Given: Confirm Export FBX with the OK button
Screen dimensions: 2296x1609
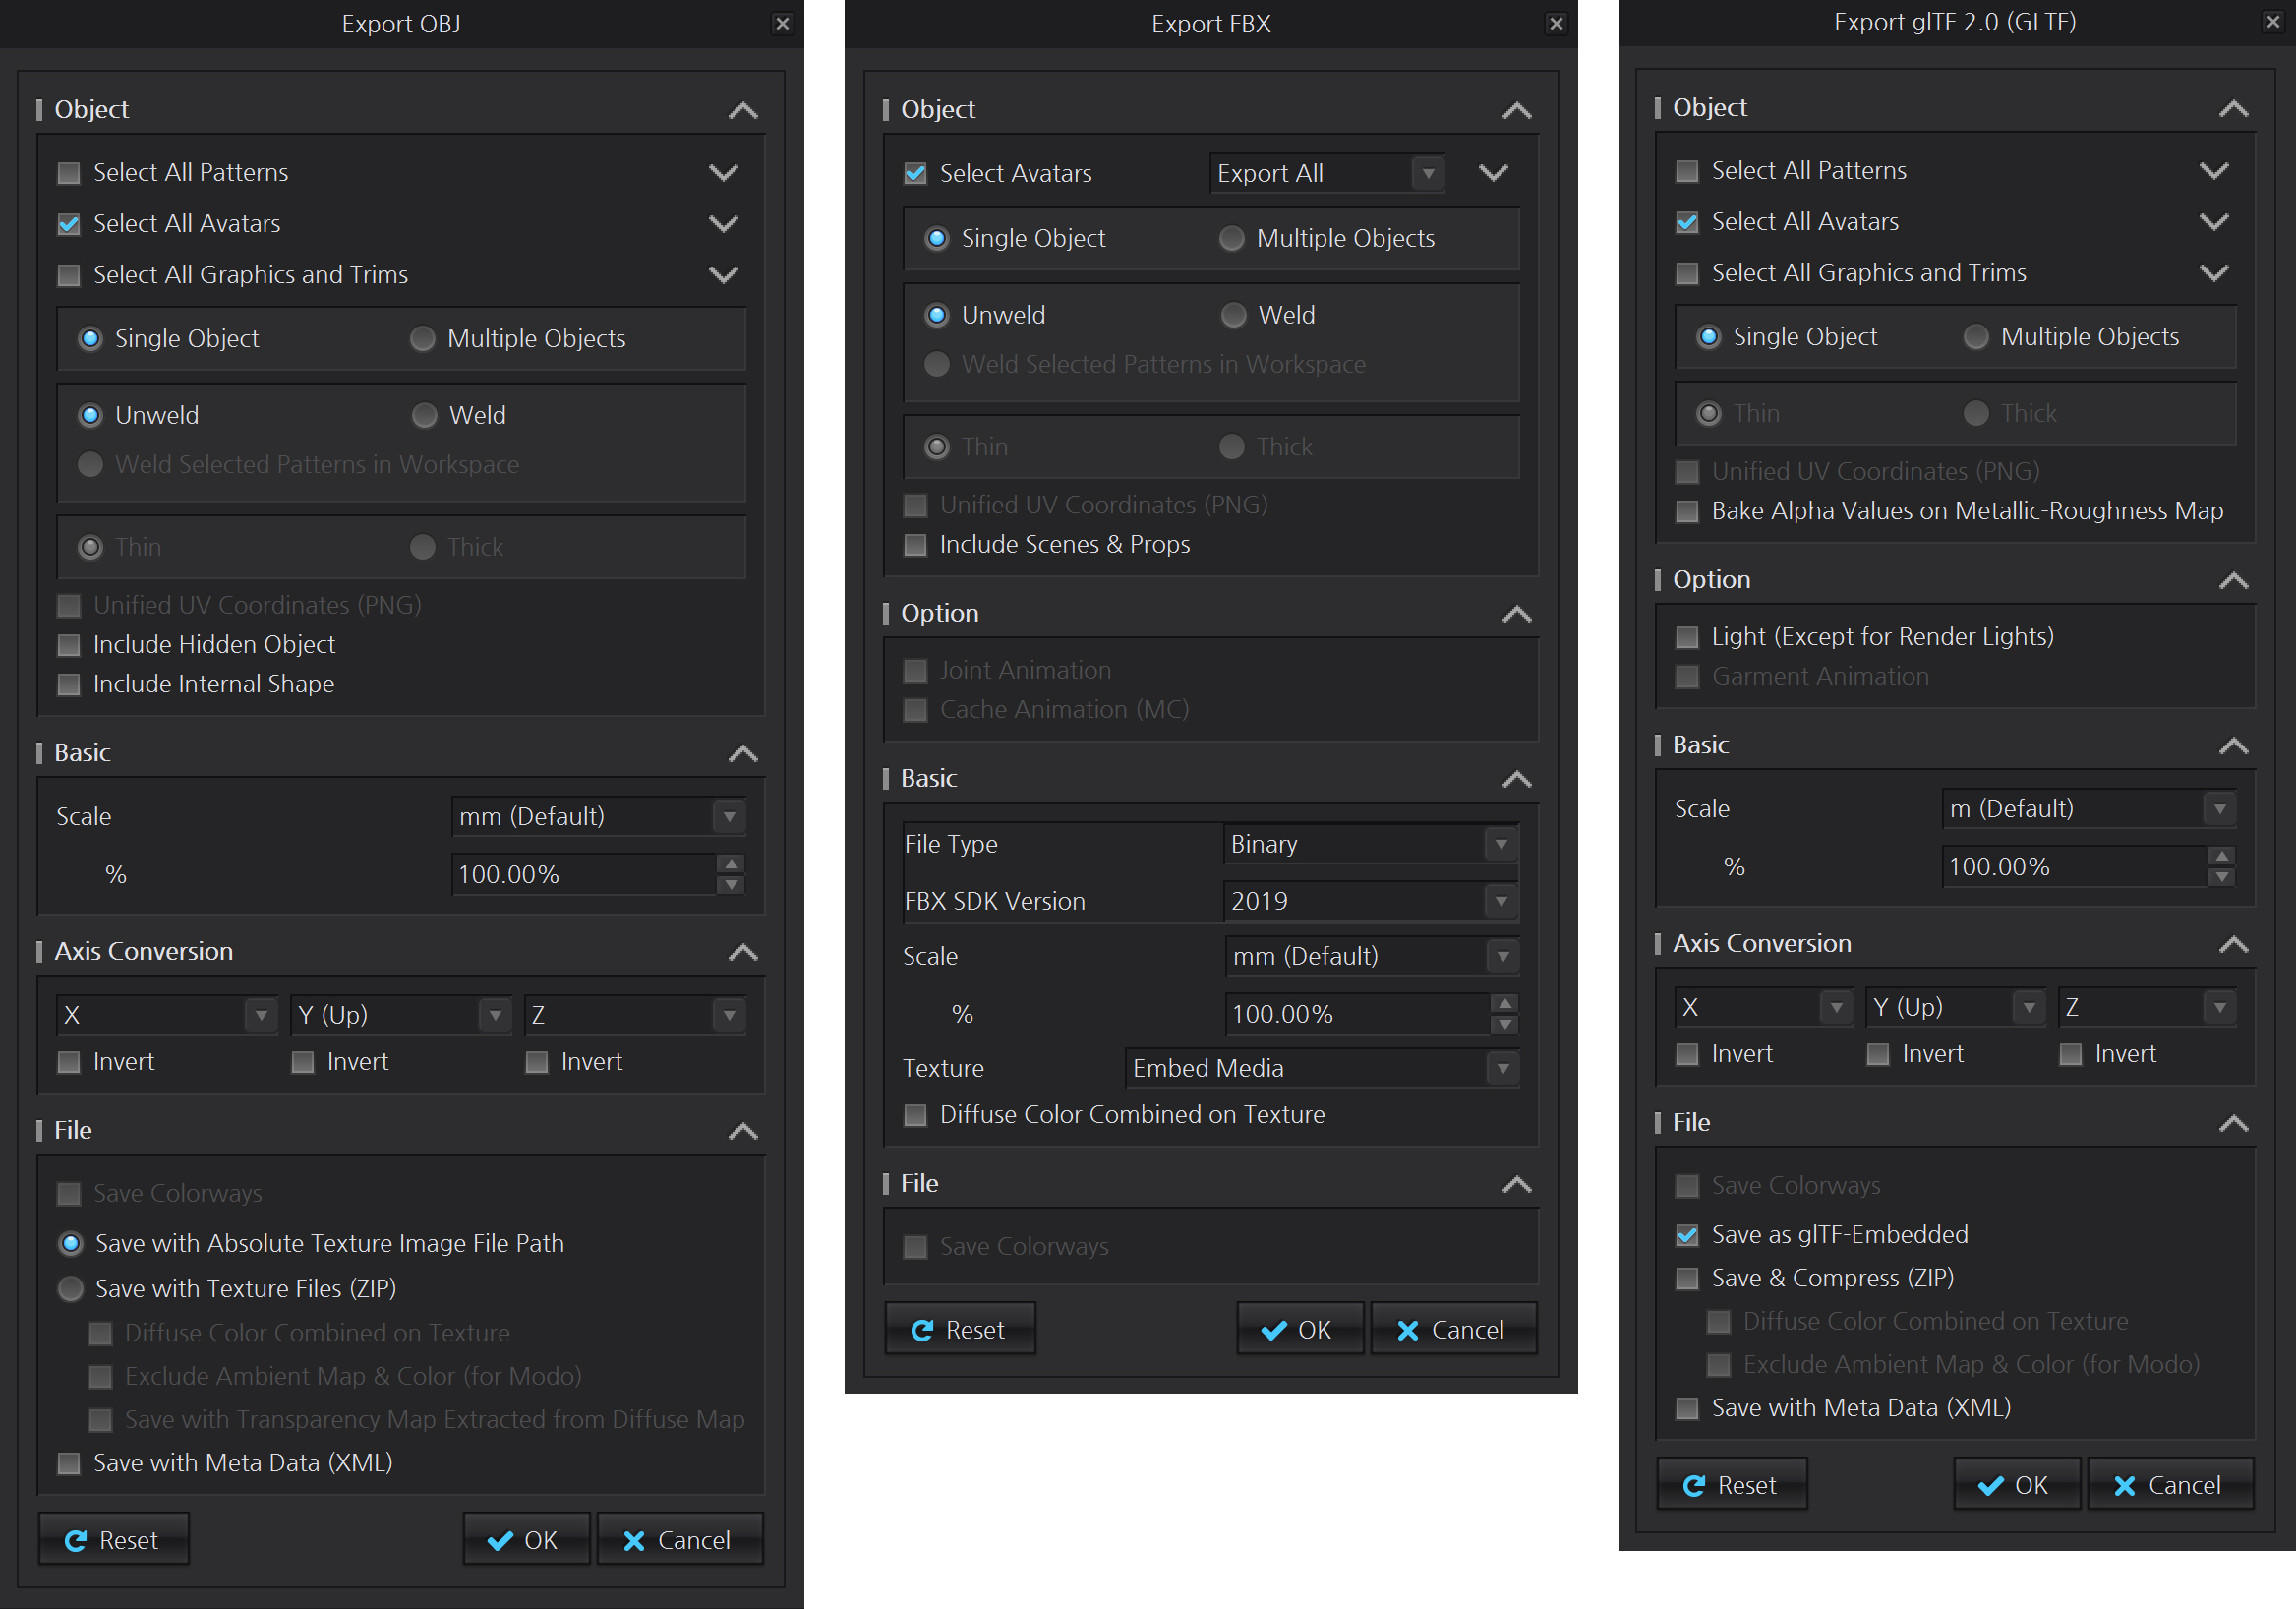Looking at the screenshot, I should (1300, 1330).
